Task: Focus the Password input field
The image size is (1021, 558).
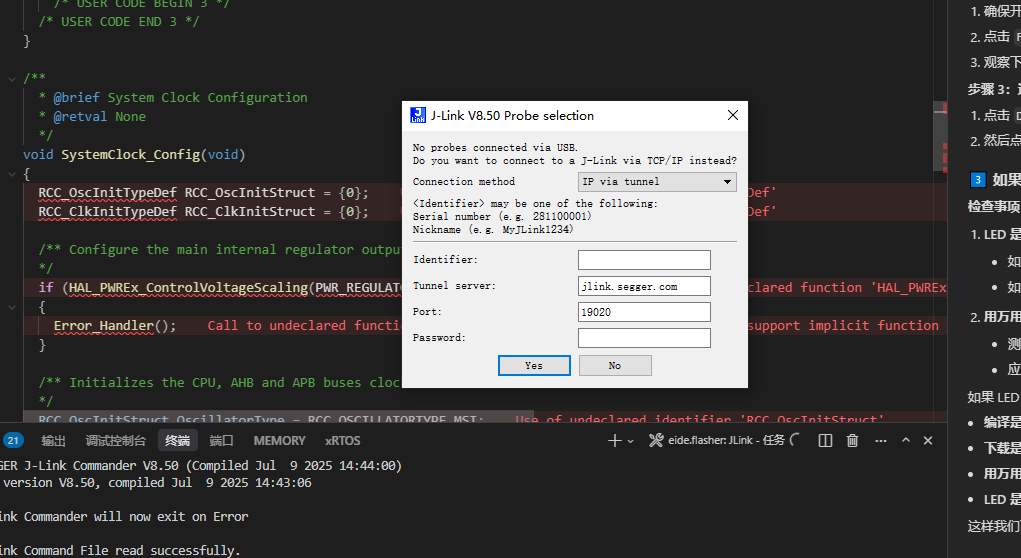Action: tap(644, 338)
